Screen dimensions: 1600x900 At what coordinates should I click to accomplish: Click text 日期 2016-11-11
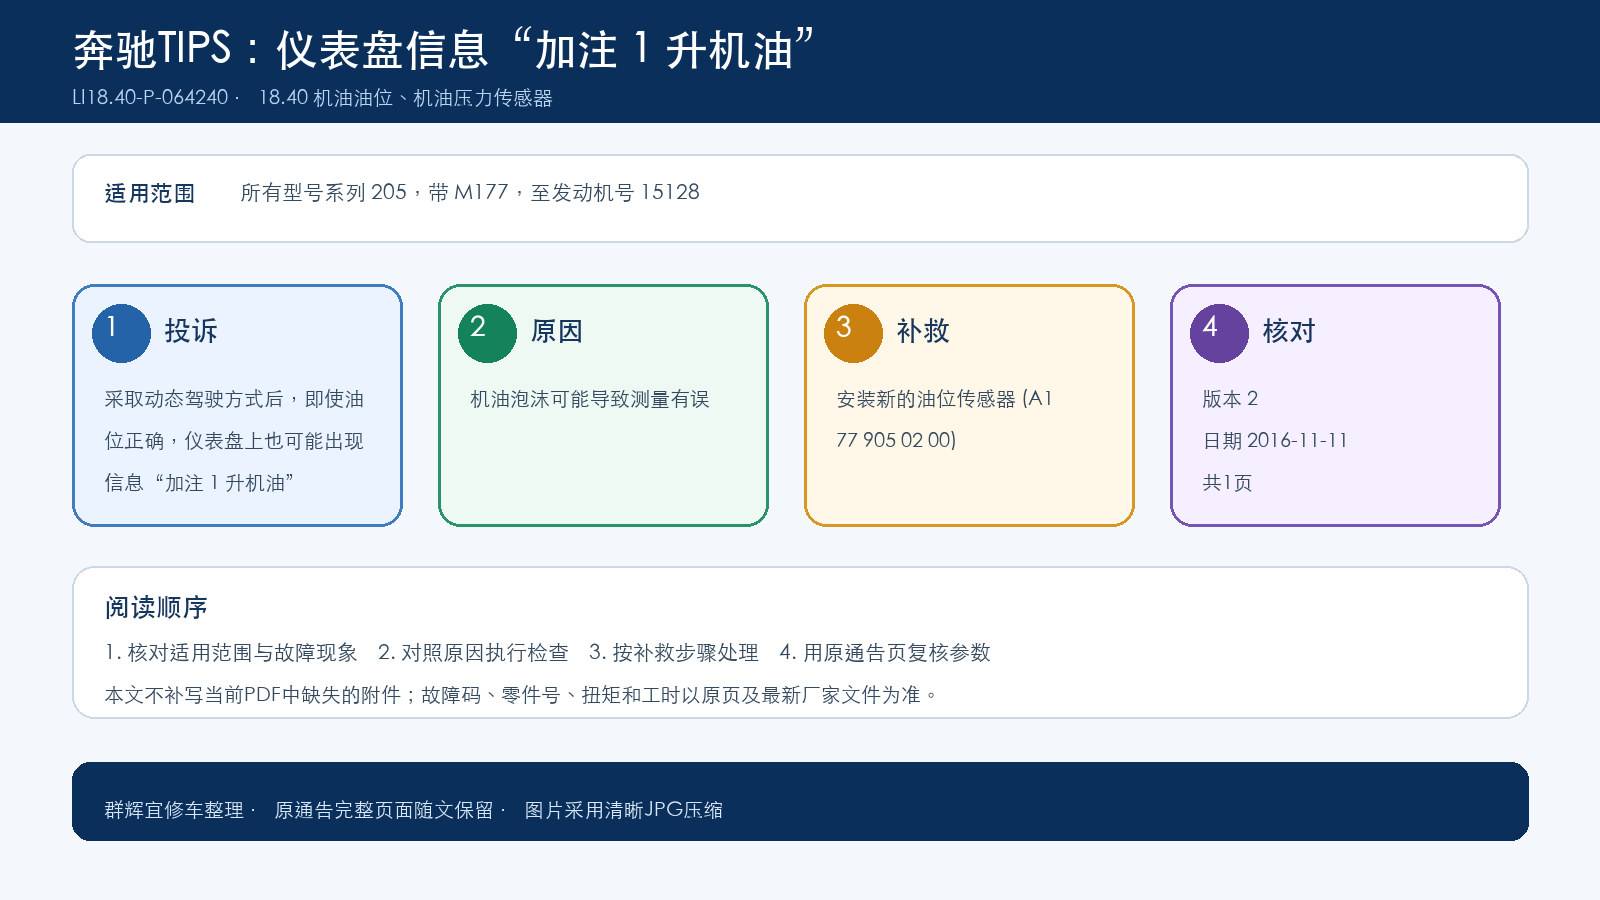[1275, 441]
